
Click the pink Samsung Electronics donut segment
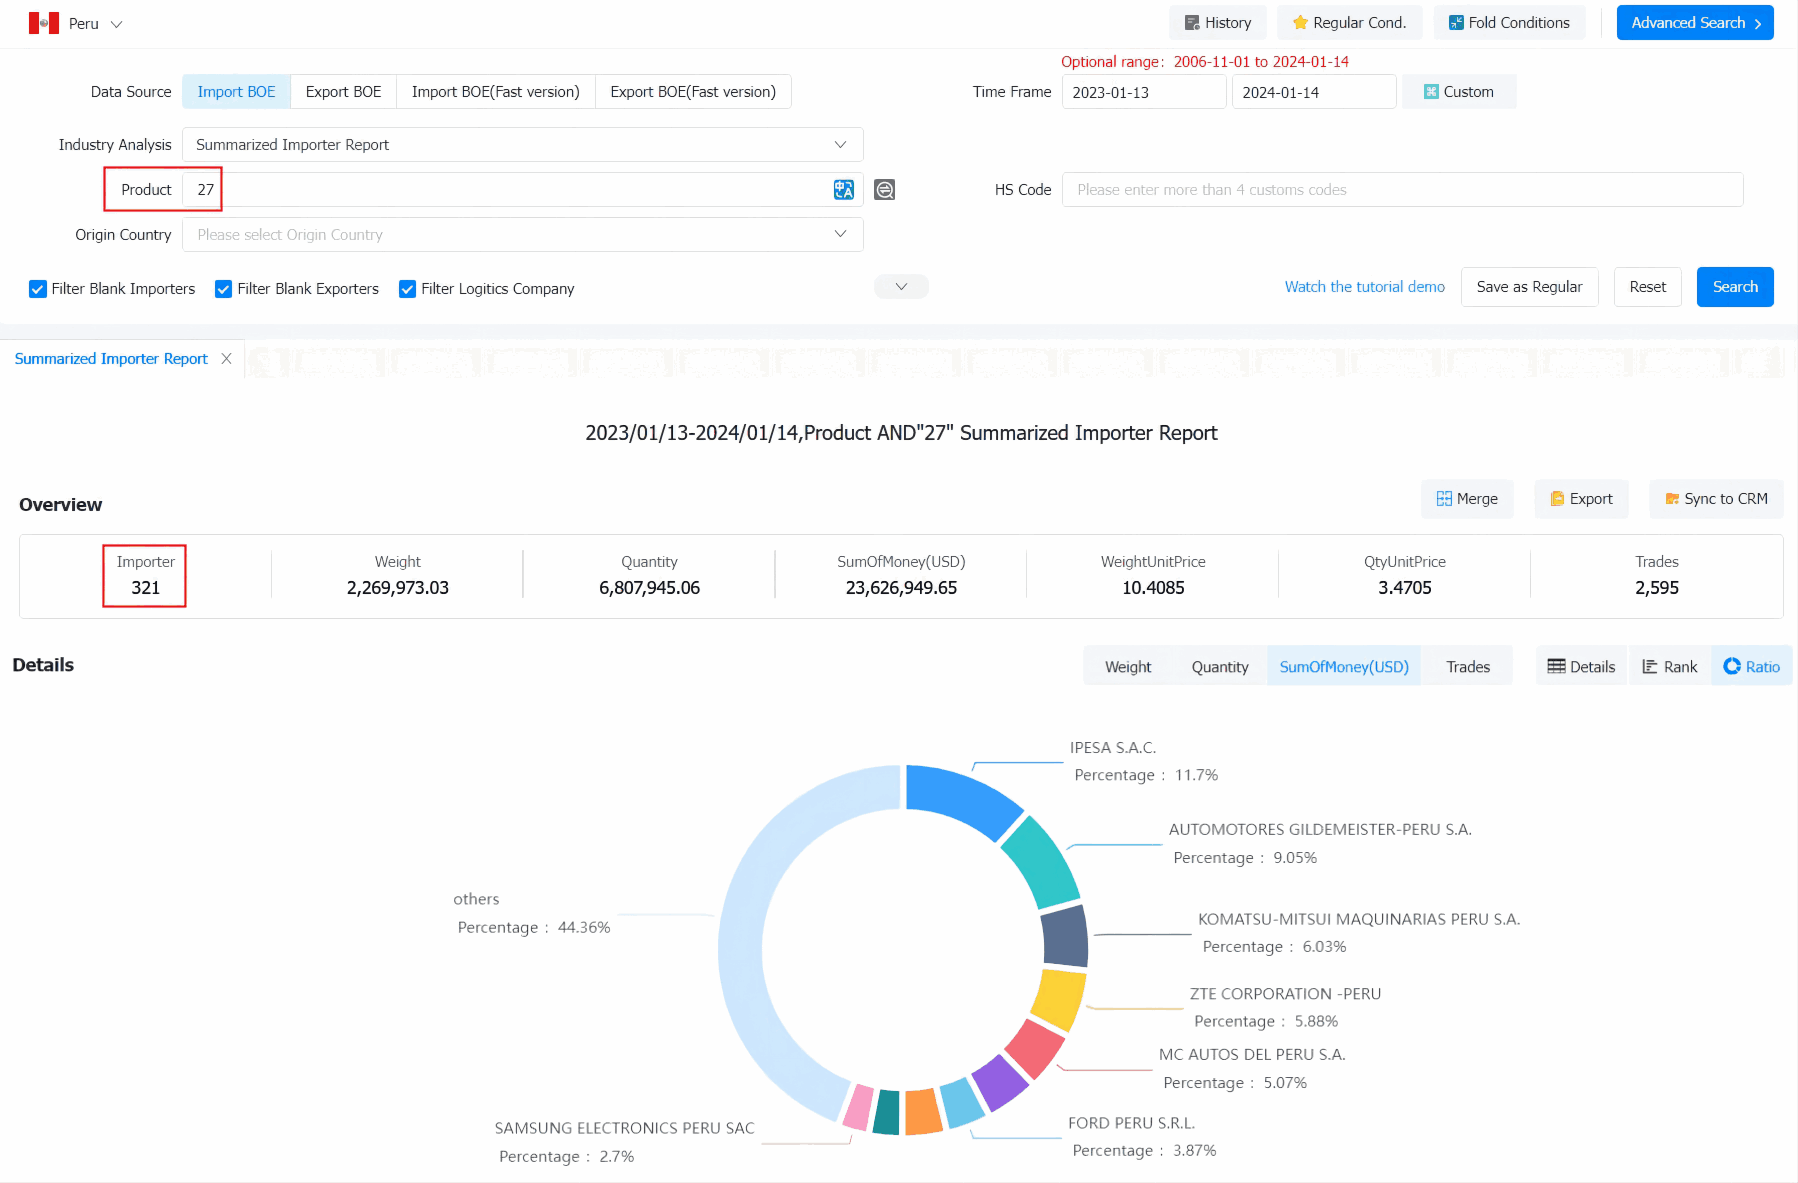(858, 1107)
